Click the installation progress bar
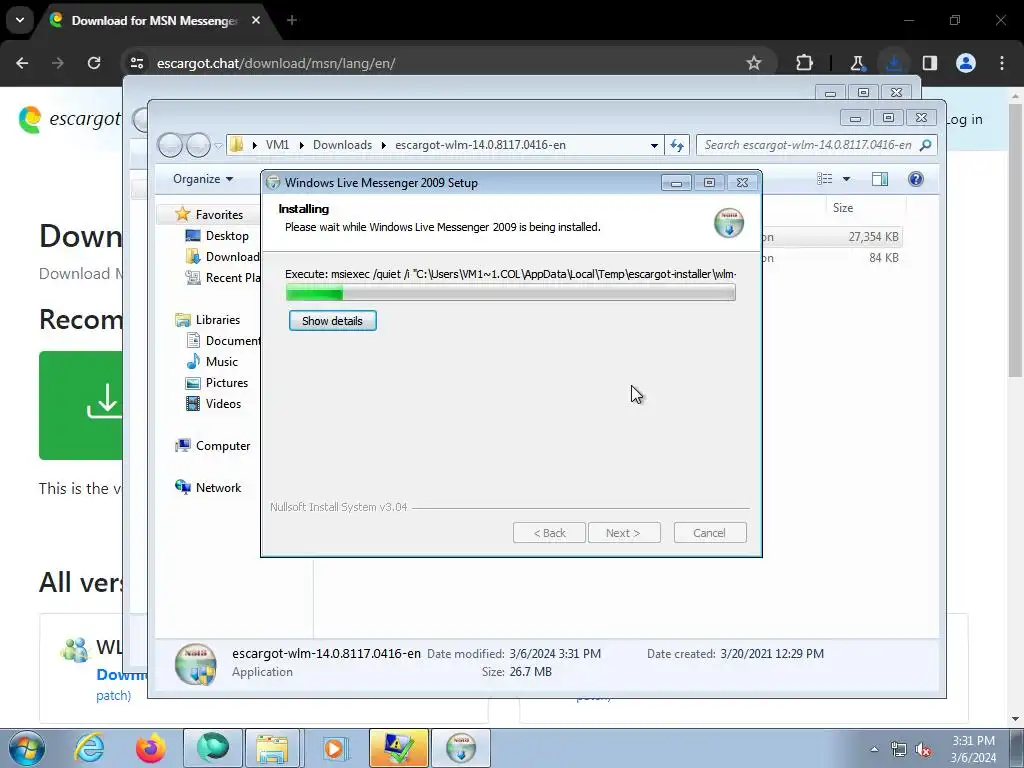 (x=511, y=293)
